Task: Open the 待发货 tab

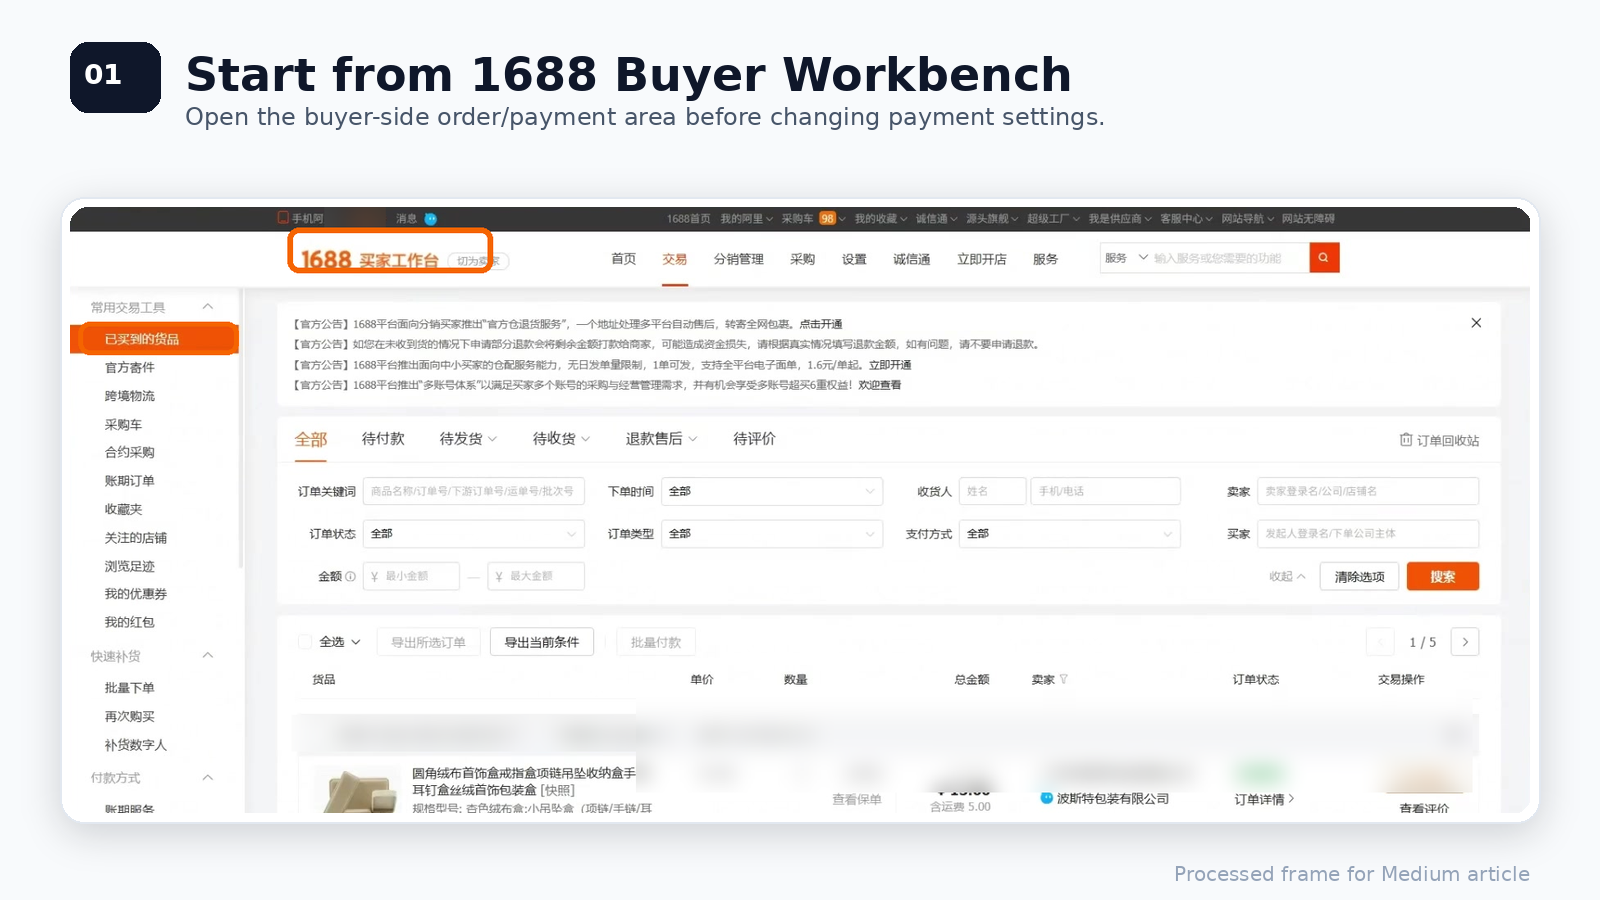Action: [x=468, y=439]
